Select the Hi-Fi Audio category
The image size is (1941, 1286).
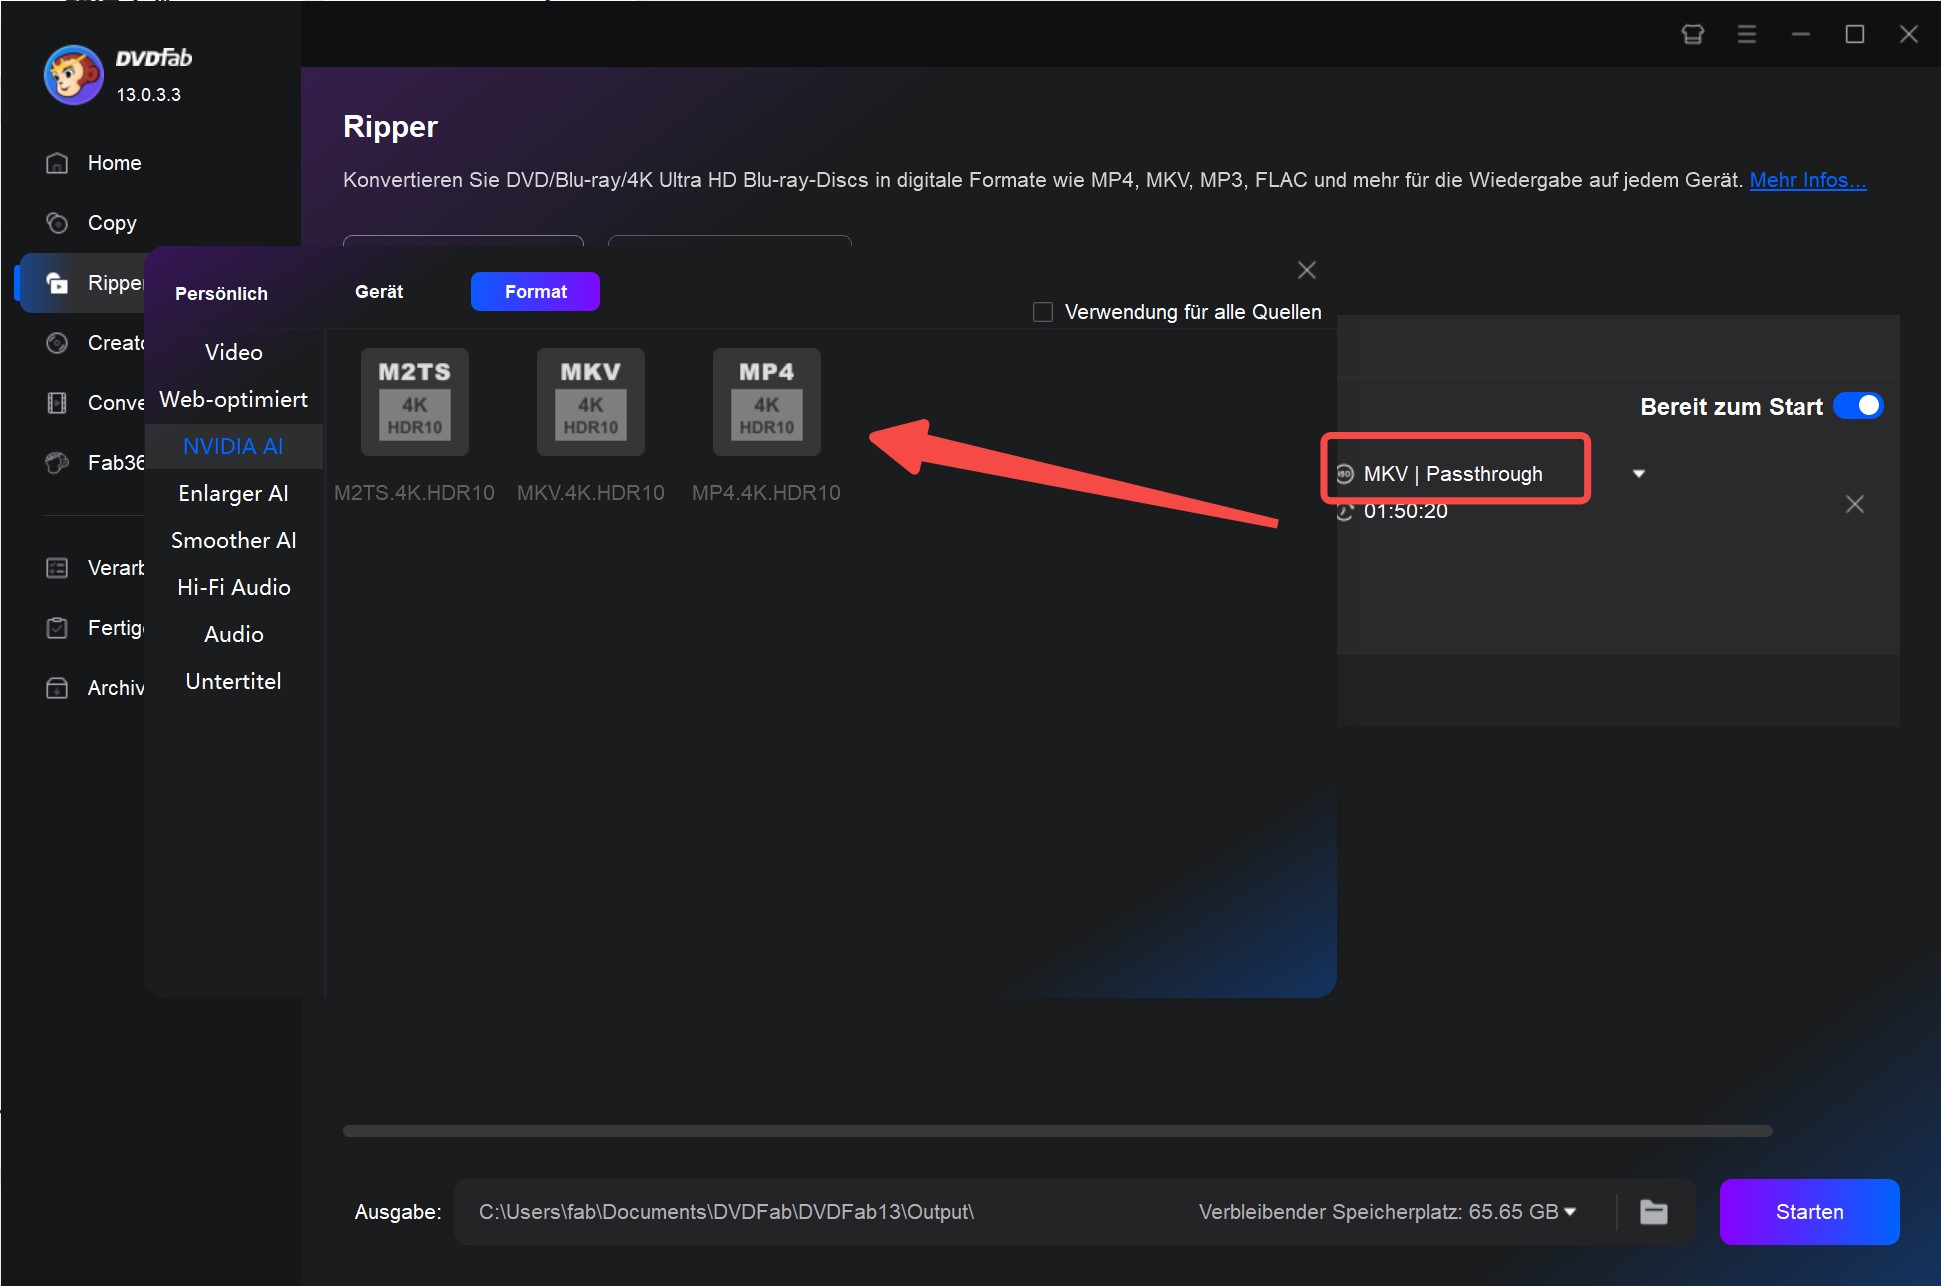[234, 587]
